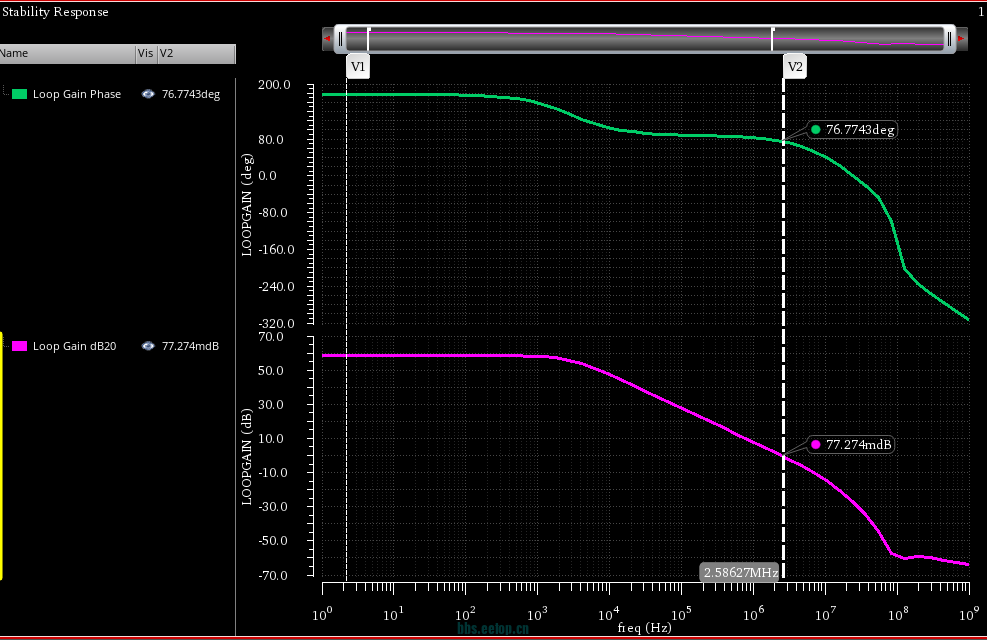Select the V1 marker label
Image resolution: width=987 pixels, height=640 pixels.
[358, 67]
